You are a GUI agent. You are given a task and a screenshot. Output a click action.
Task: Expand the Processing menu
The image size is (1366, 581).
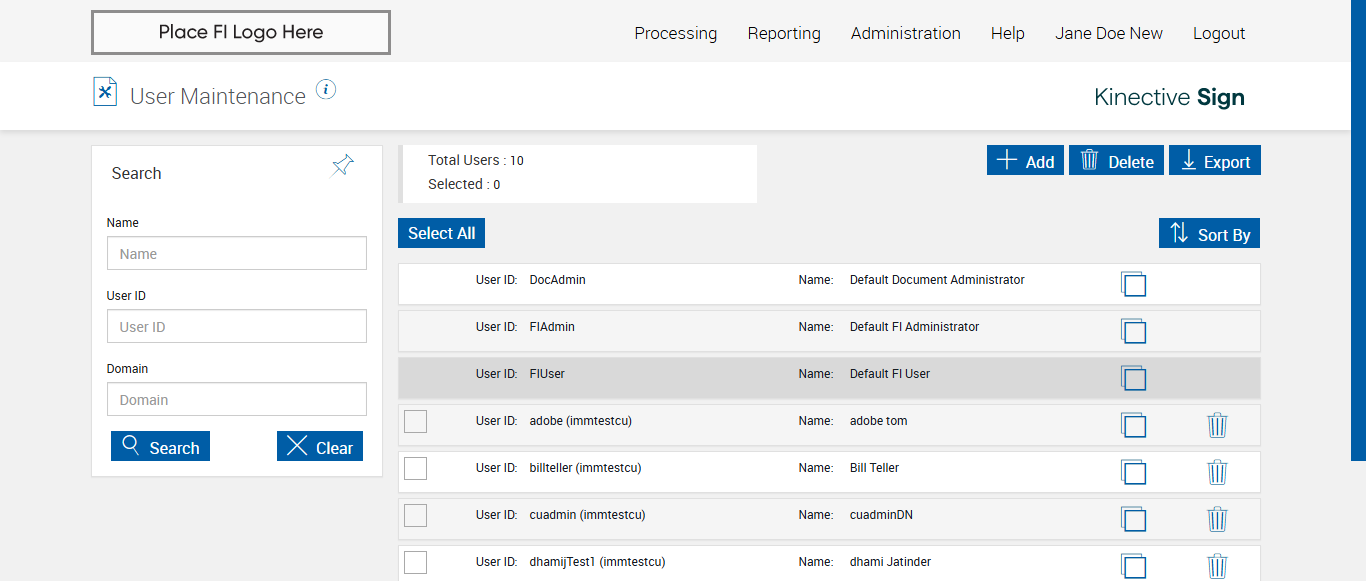point(675,33)
